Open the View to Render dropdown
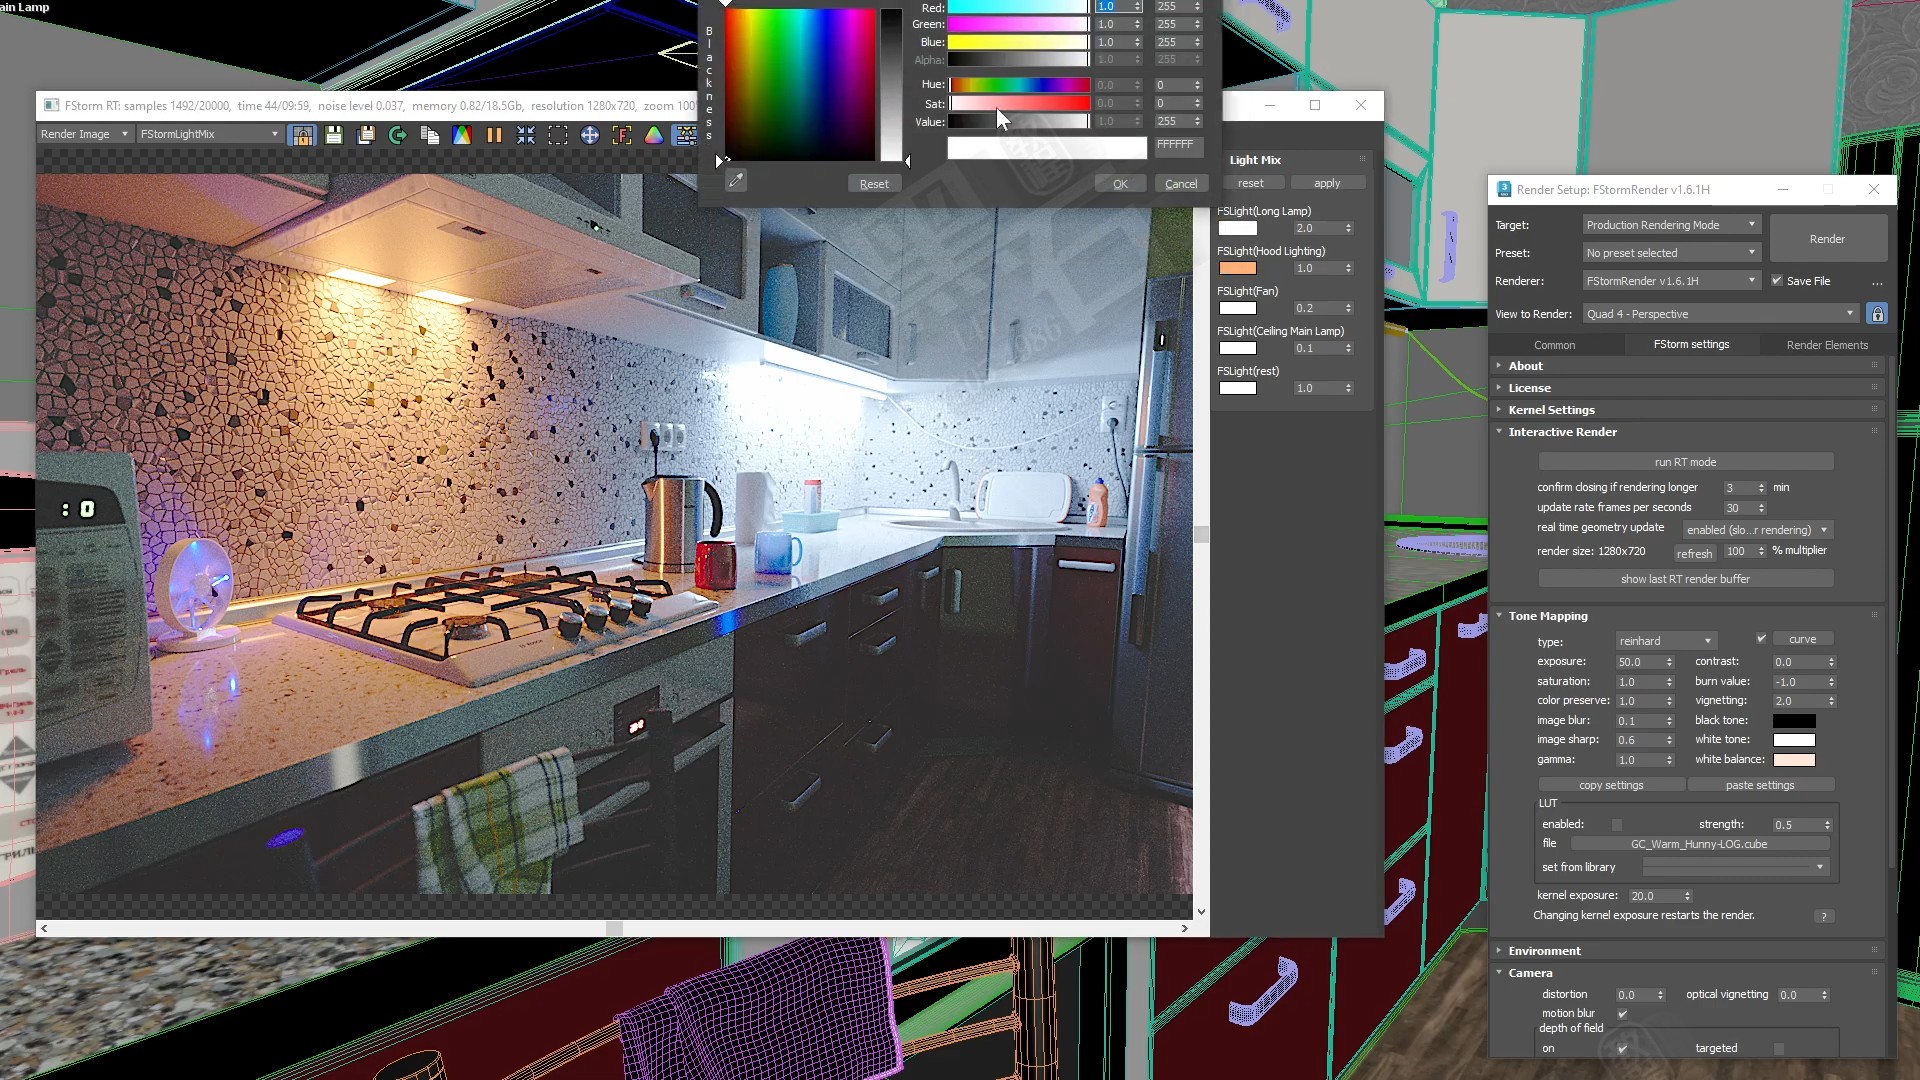This screenshot has height=1080, width=1920. [x=1720, y=314]
